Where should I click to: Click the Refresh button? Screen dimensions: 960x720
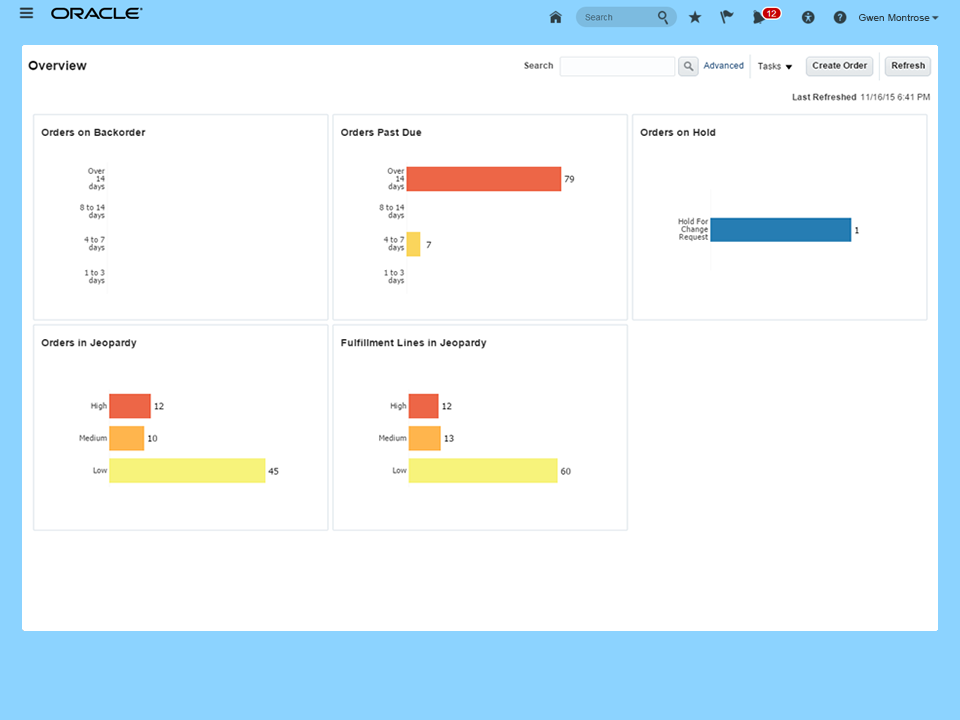click(x=908, y=66)
